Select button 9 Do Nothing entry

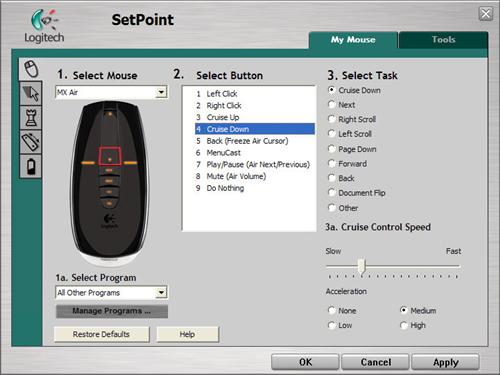[255, 188]
